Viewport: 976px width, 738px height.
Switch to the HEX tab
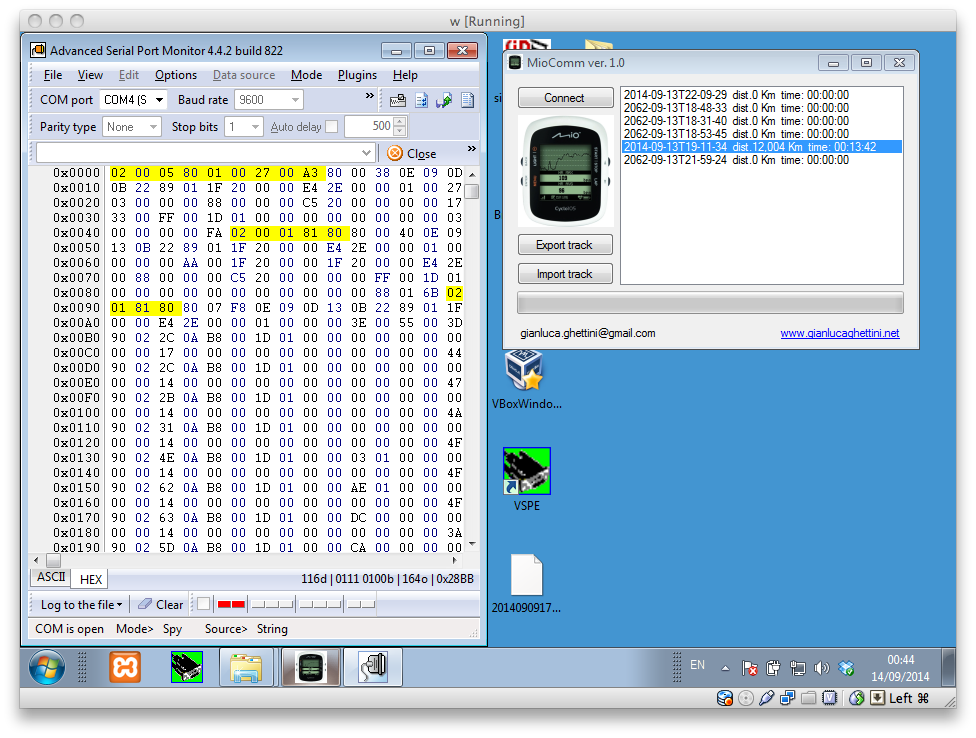point(90,579)
